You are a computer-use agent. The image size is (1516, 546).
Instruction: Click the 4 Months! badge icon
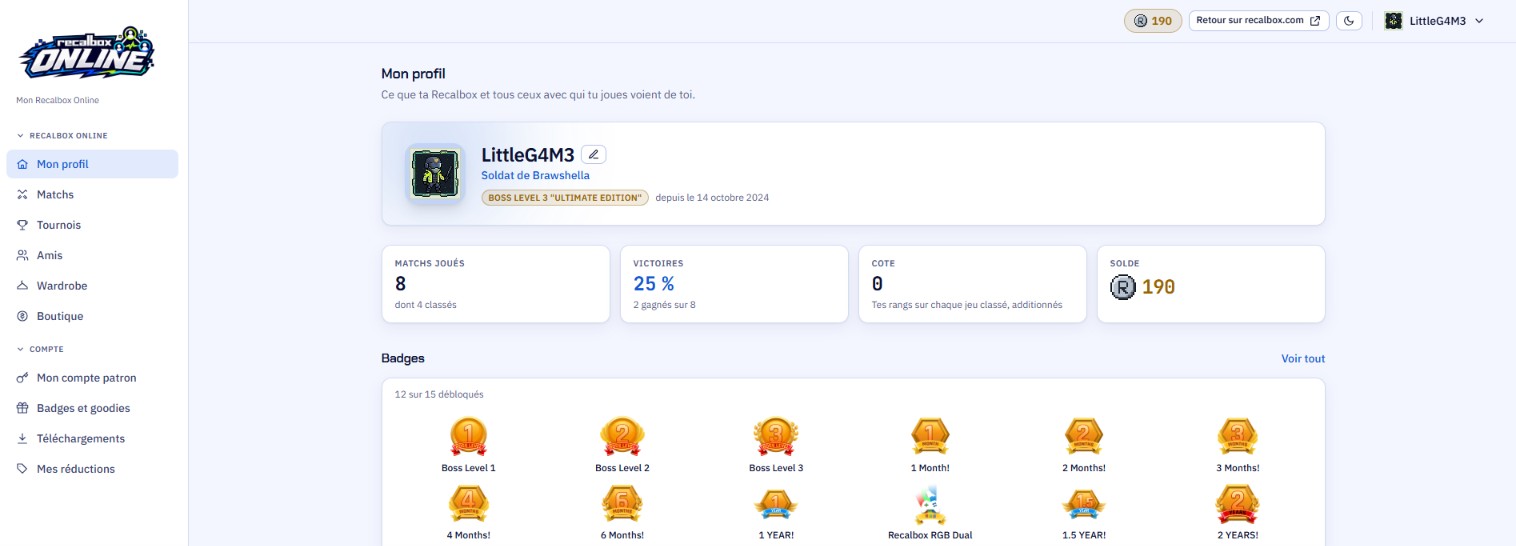468,505
